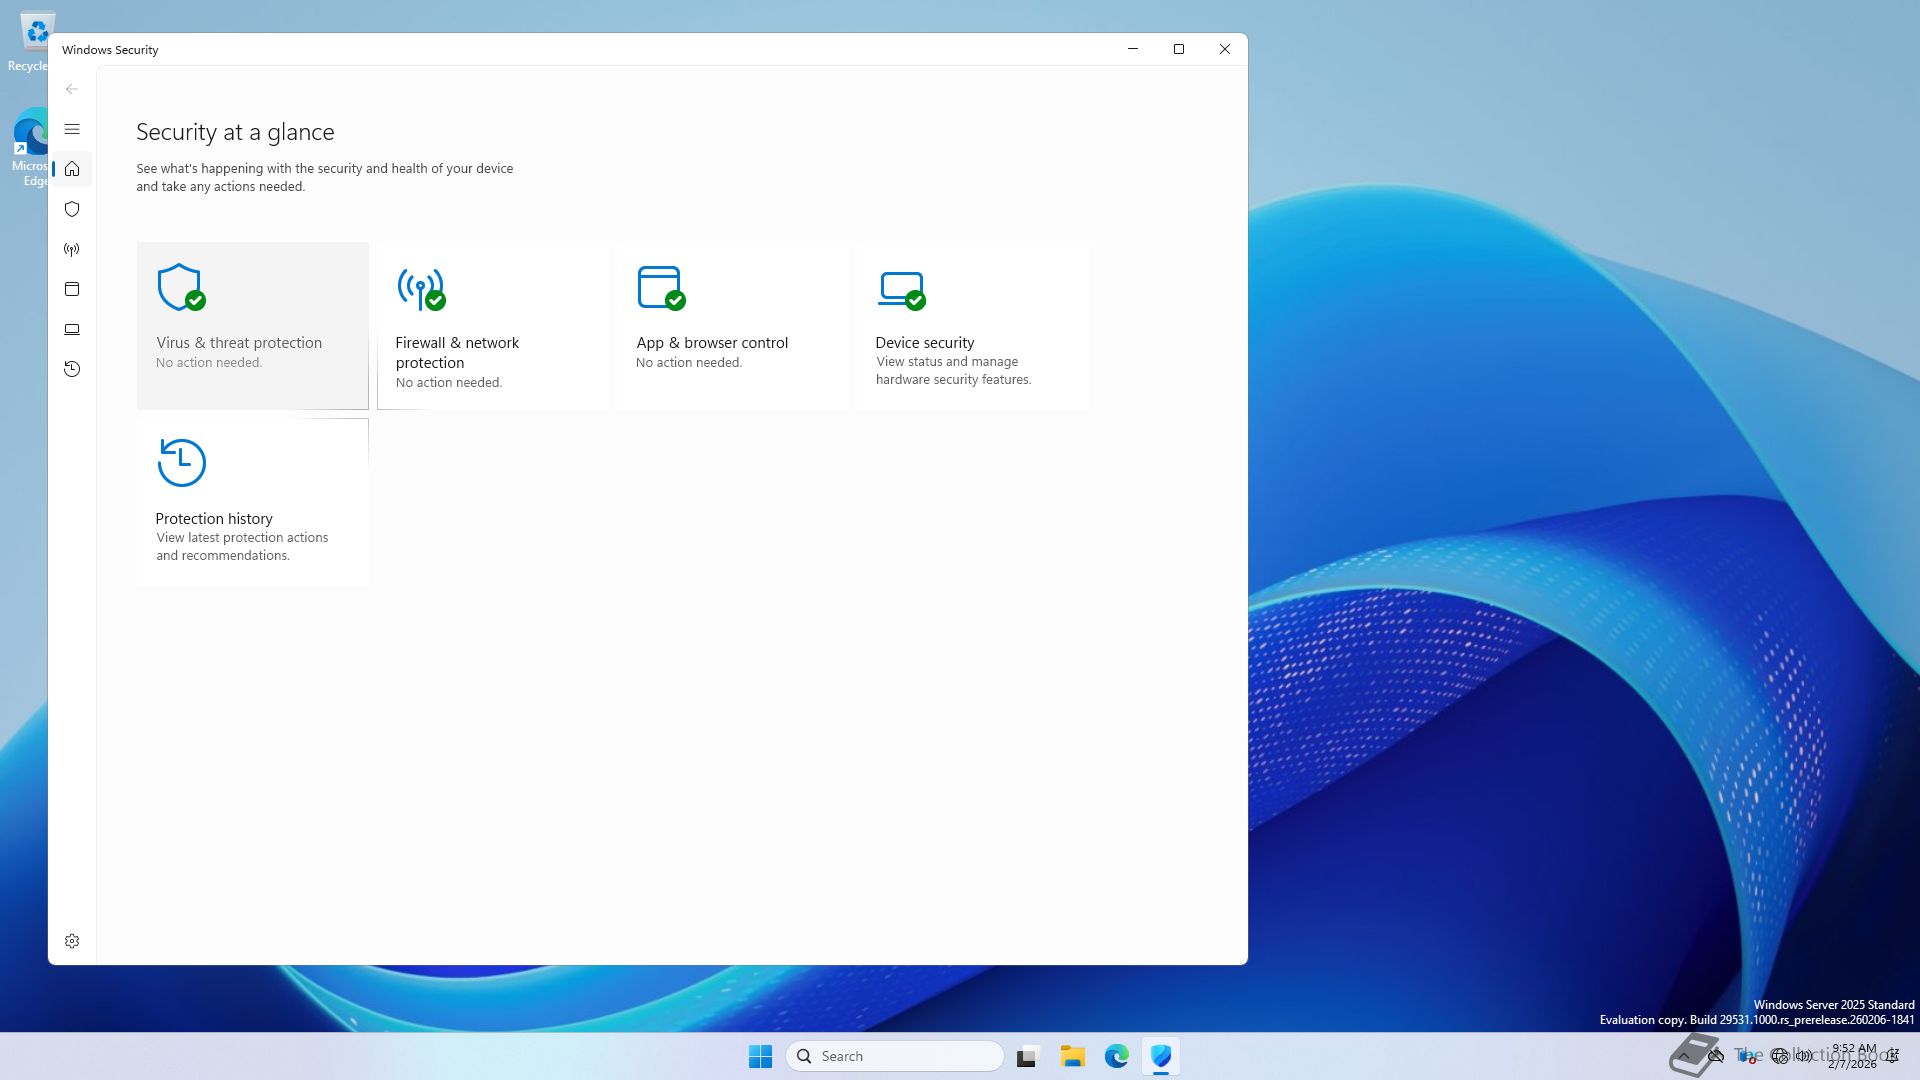This screenshot has height=1080, width=1920.
Task: Open Virus & threat protection shield sidebar icon
Action: coord(72,209)
